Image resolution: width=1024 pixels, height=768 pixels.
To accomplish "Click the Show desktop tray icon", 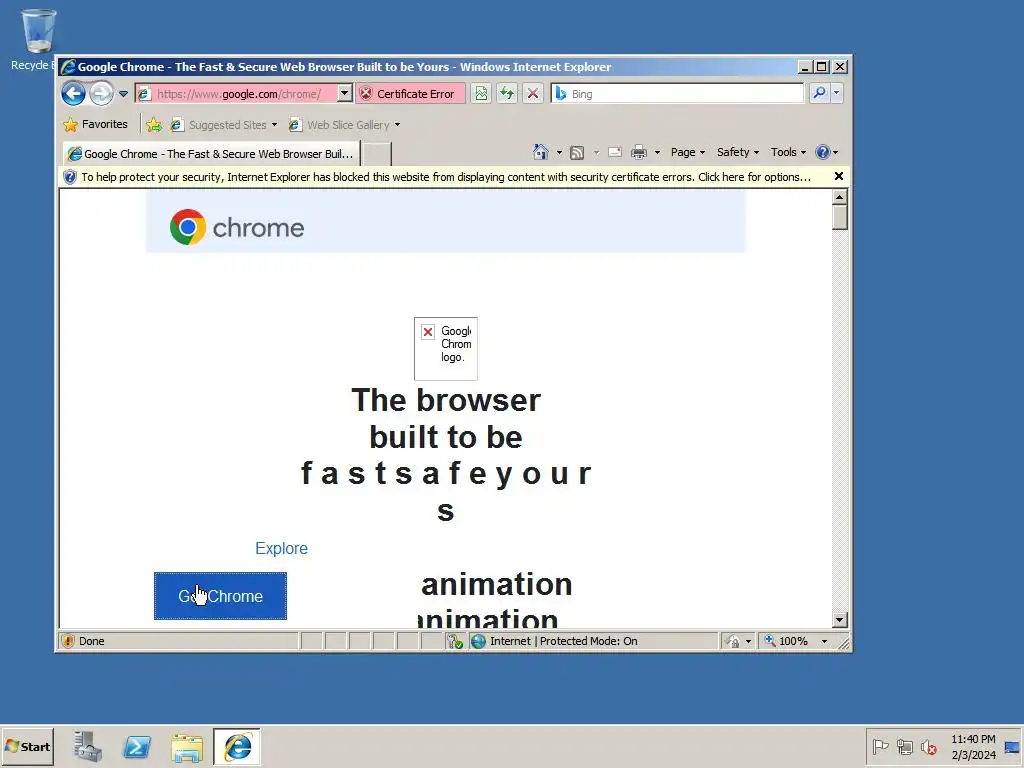I will click(x=1012, y=747).
